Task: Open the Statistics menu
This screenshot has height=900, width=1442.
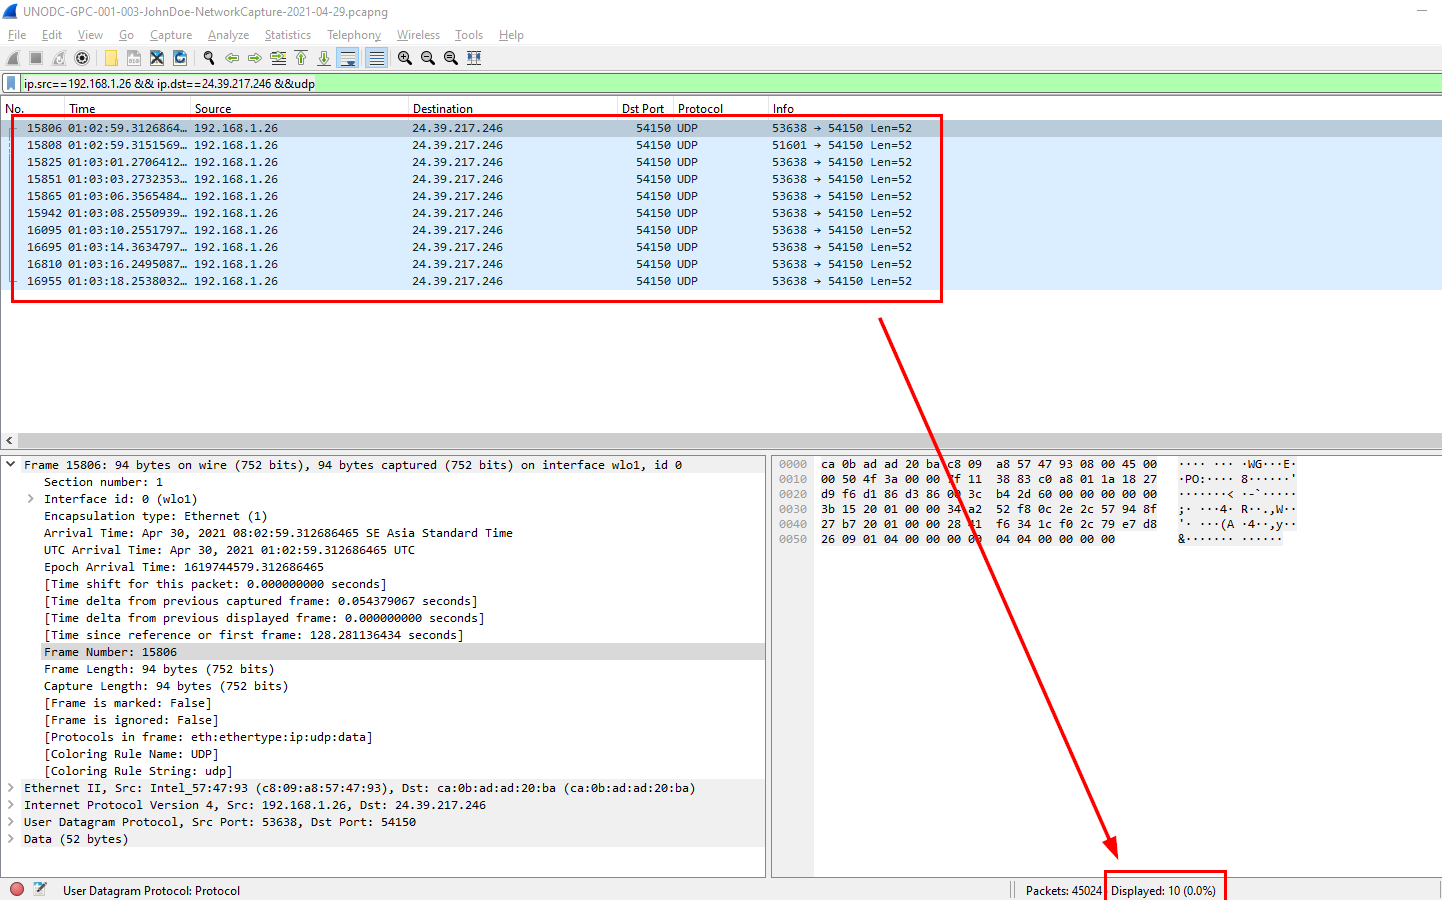Action: pos(287,35)
